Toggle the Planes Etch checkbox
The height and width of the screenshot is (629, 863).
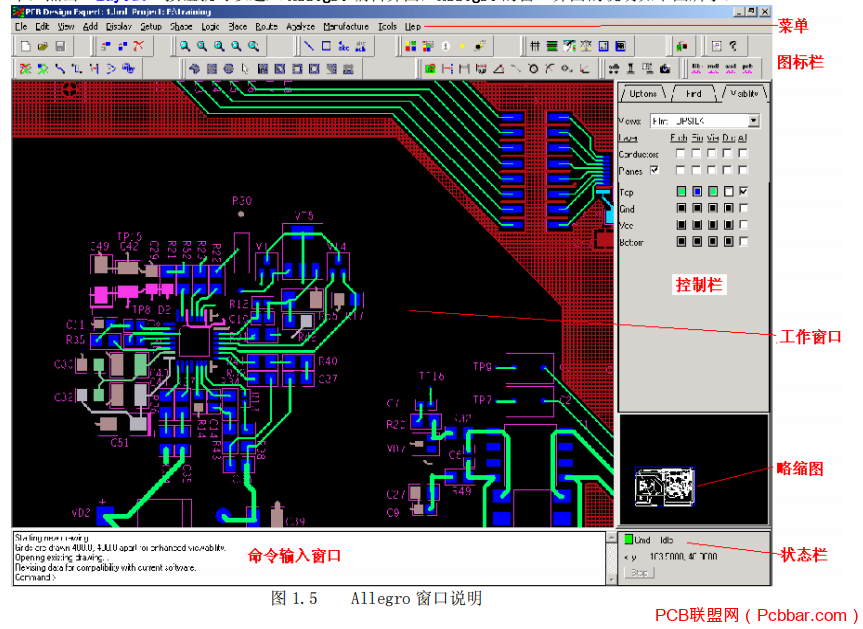[x=681, y=170]
